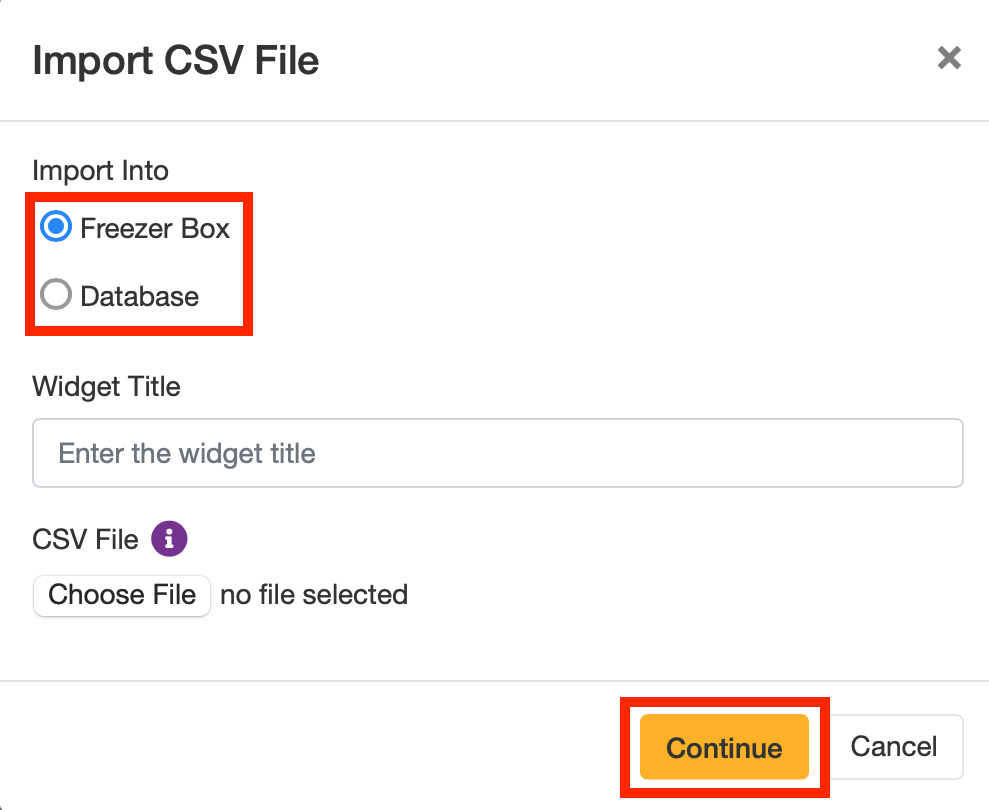Dismiss dialog using the X icon
This screenshot has height=810, width=989.
coord(949,58)
